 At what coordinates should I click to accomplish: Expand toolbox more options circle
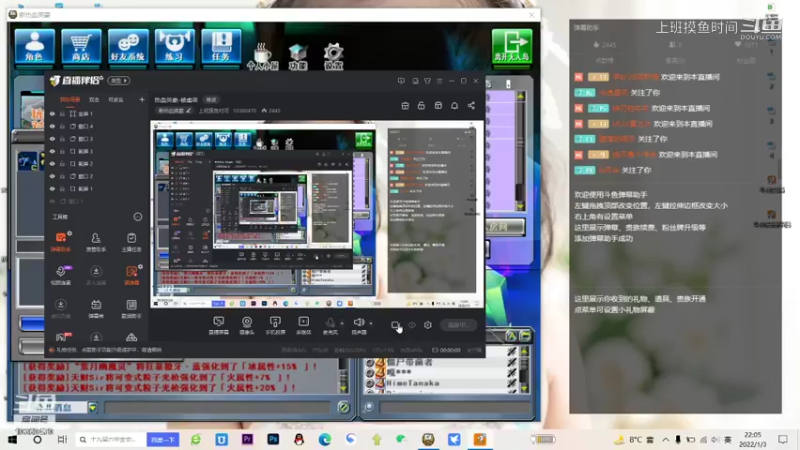(138, 217)
